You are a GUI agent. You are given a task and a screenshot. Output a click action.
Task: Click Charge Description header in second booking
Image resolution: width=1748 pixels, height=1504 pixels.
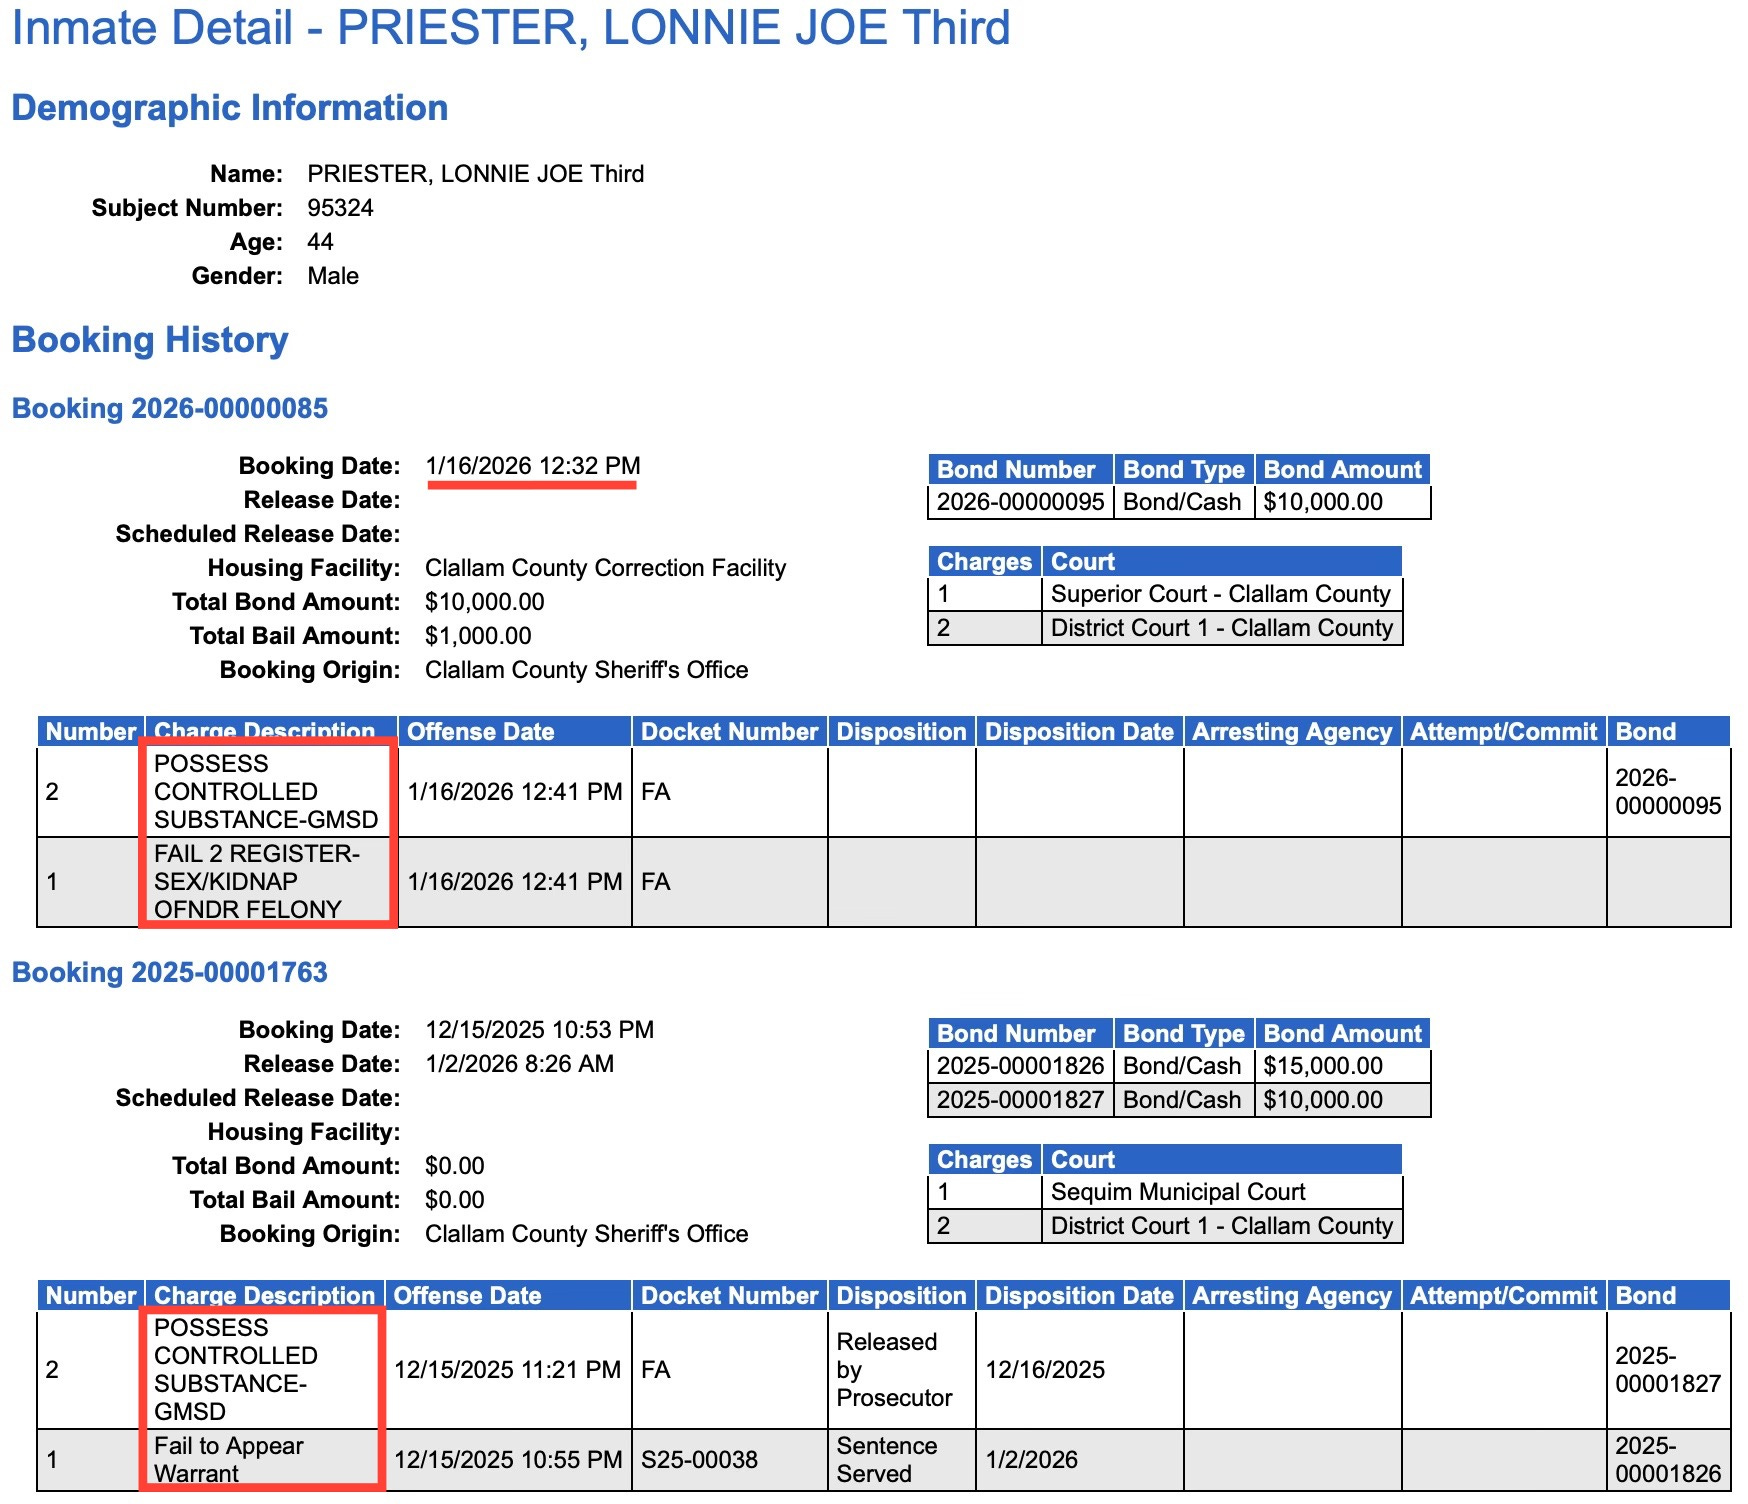click(x=265, y=1295)
